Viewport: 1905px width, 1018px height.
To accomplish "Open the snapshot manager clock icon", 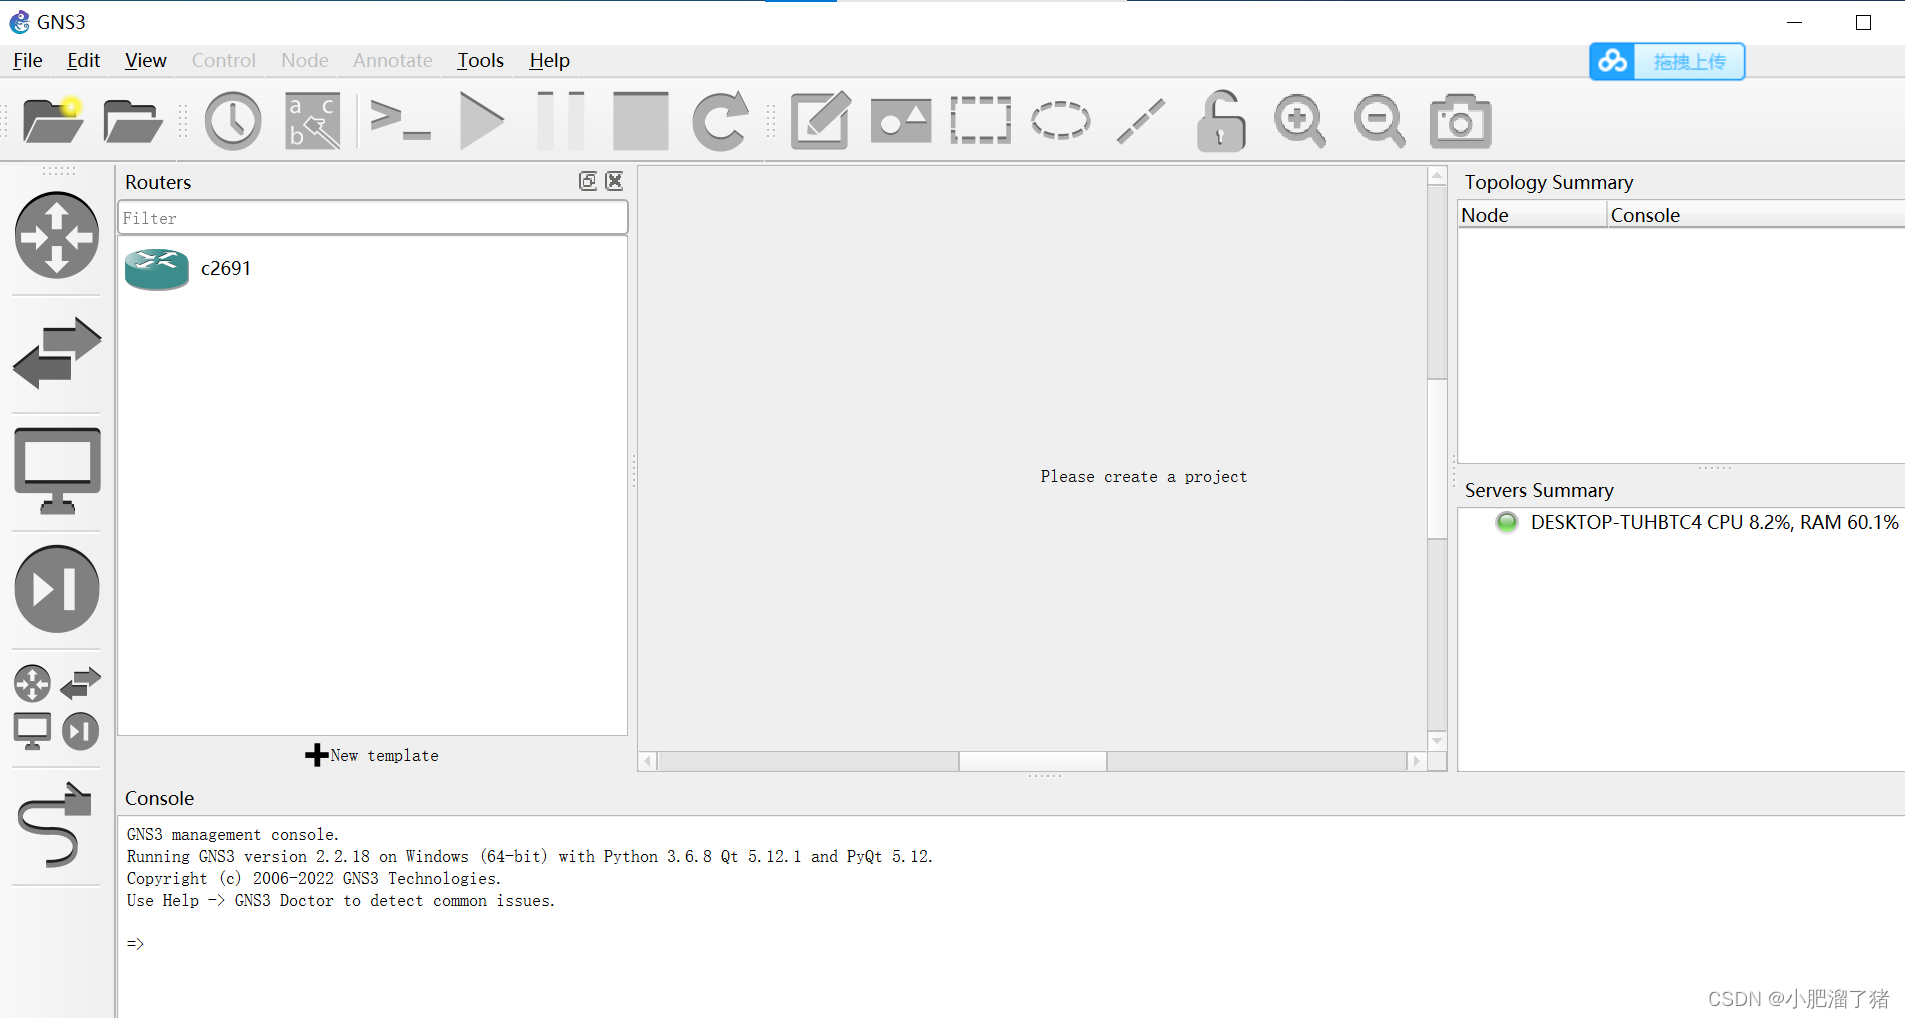I will click(x=233, y=121).
